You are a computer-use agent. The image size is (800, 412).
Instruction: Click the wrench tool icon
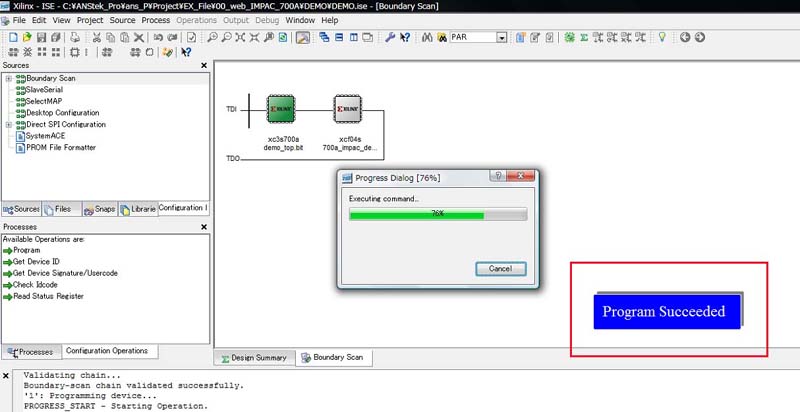pos(390,37)
